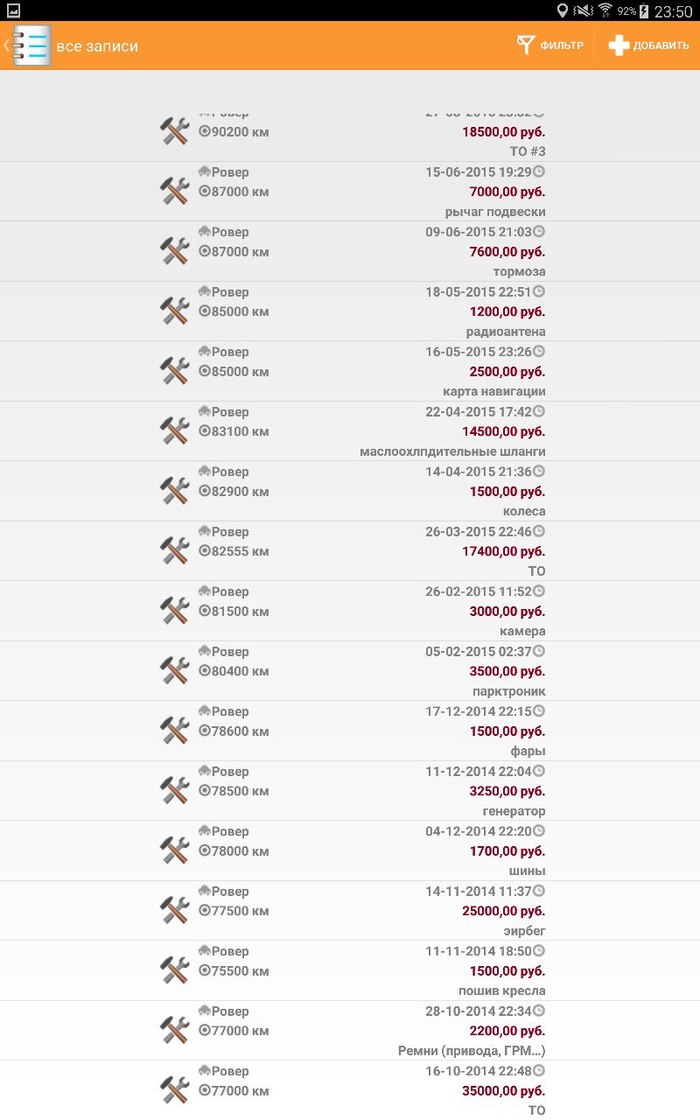Tap repair icon on 'радиоантена' row
The height and width of the screenshot is (1120, 700).
tap(175, 311)
